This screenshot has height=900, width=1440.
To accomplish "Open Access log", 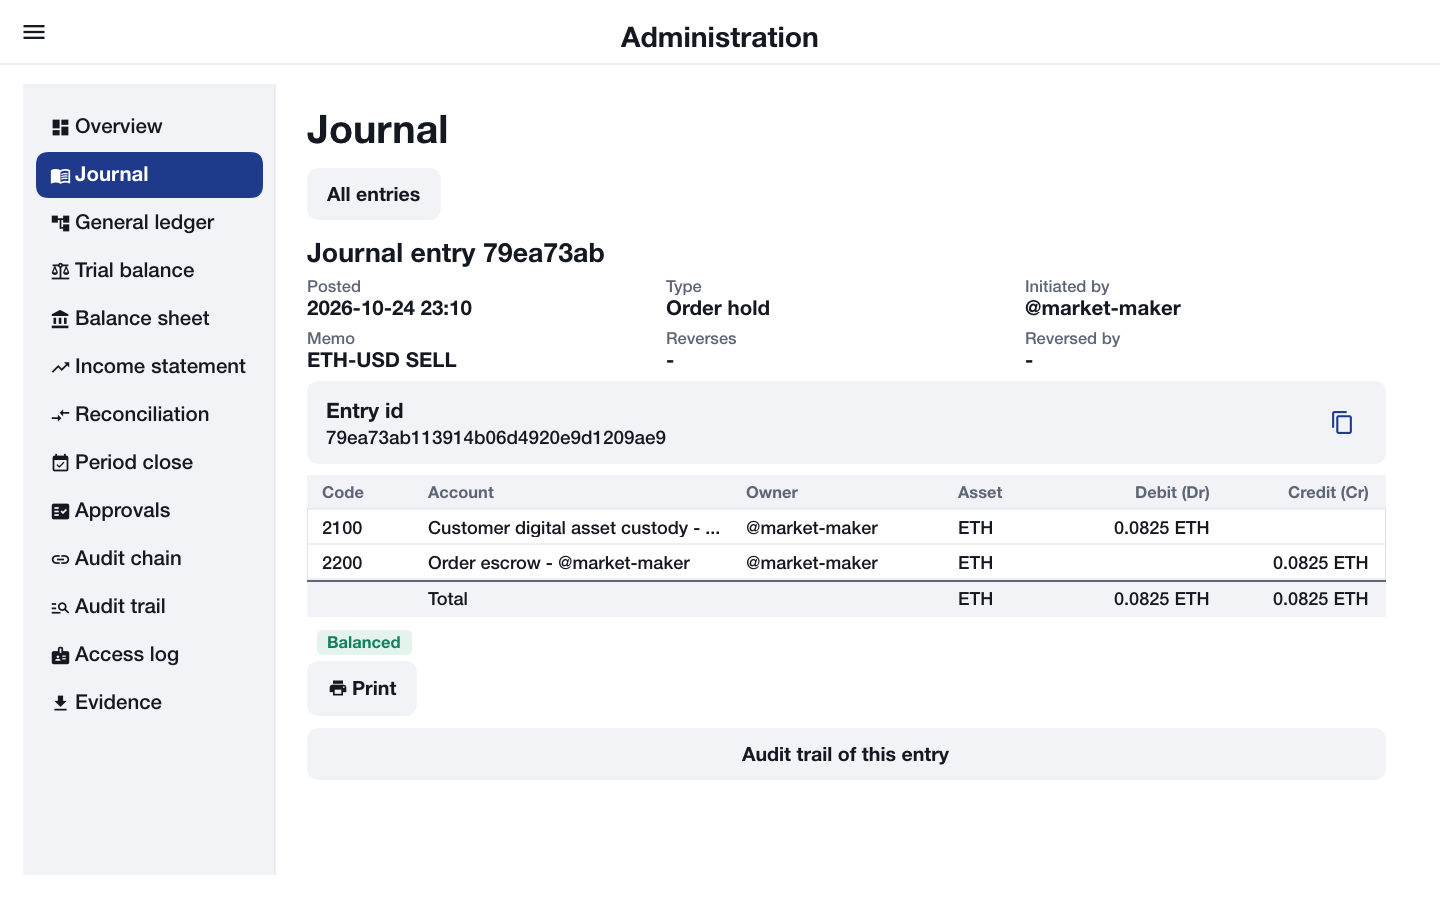I will tap(149, 654).
